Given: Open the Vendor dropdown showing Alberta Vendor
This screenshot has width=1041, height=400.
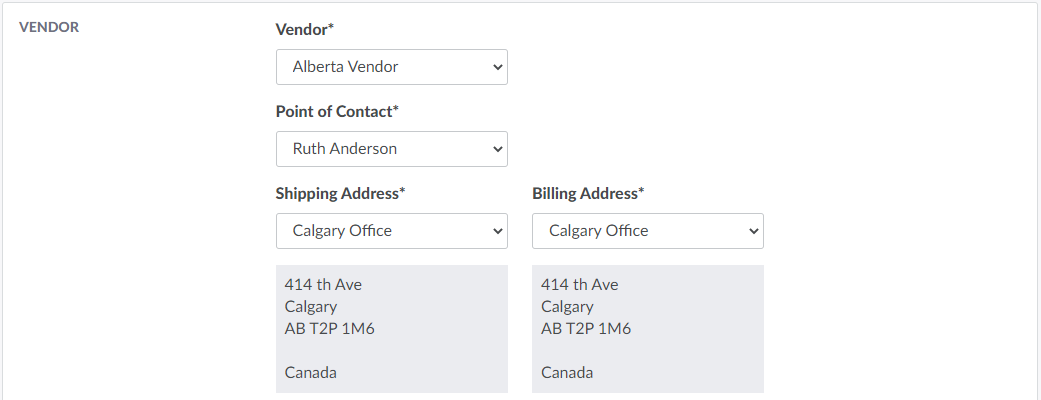Looking at the screenshot, I should [391, 67].
